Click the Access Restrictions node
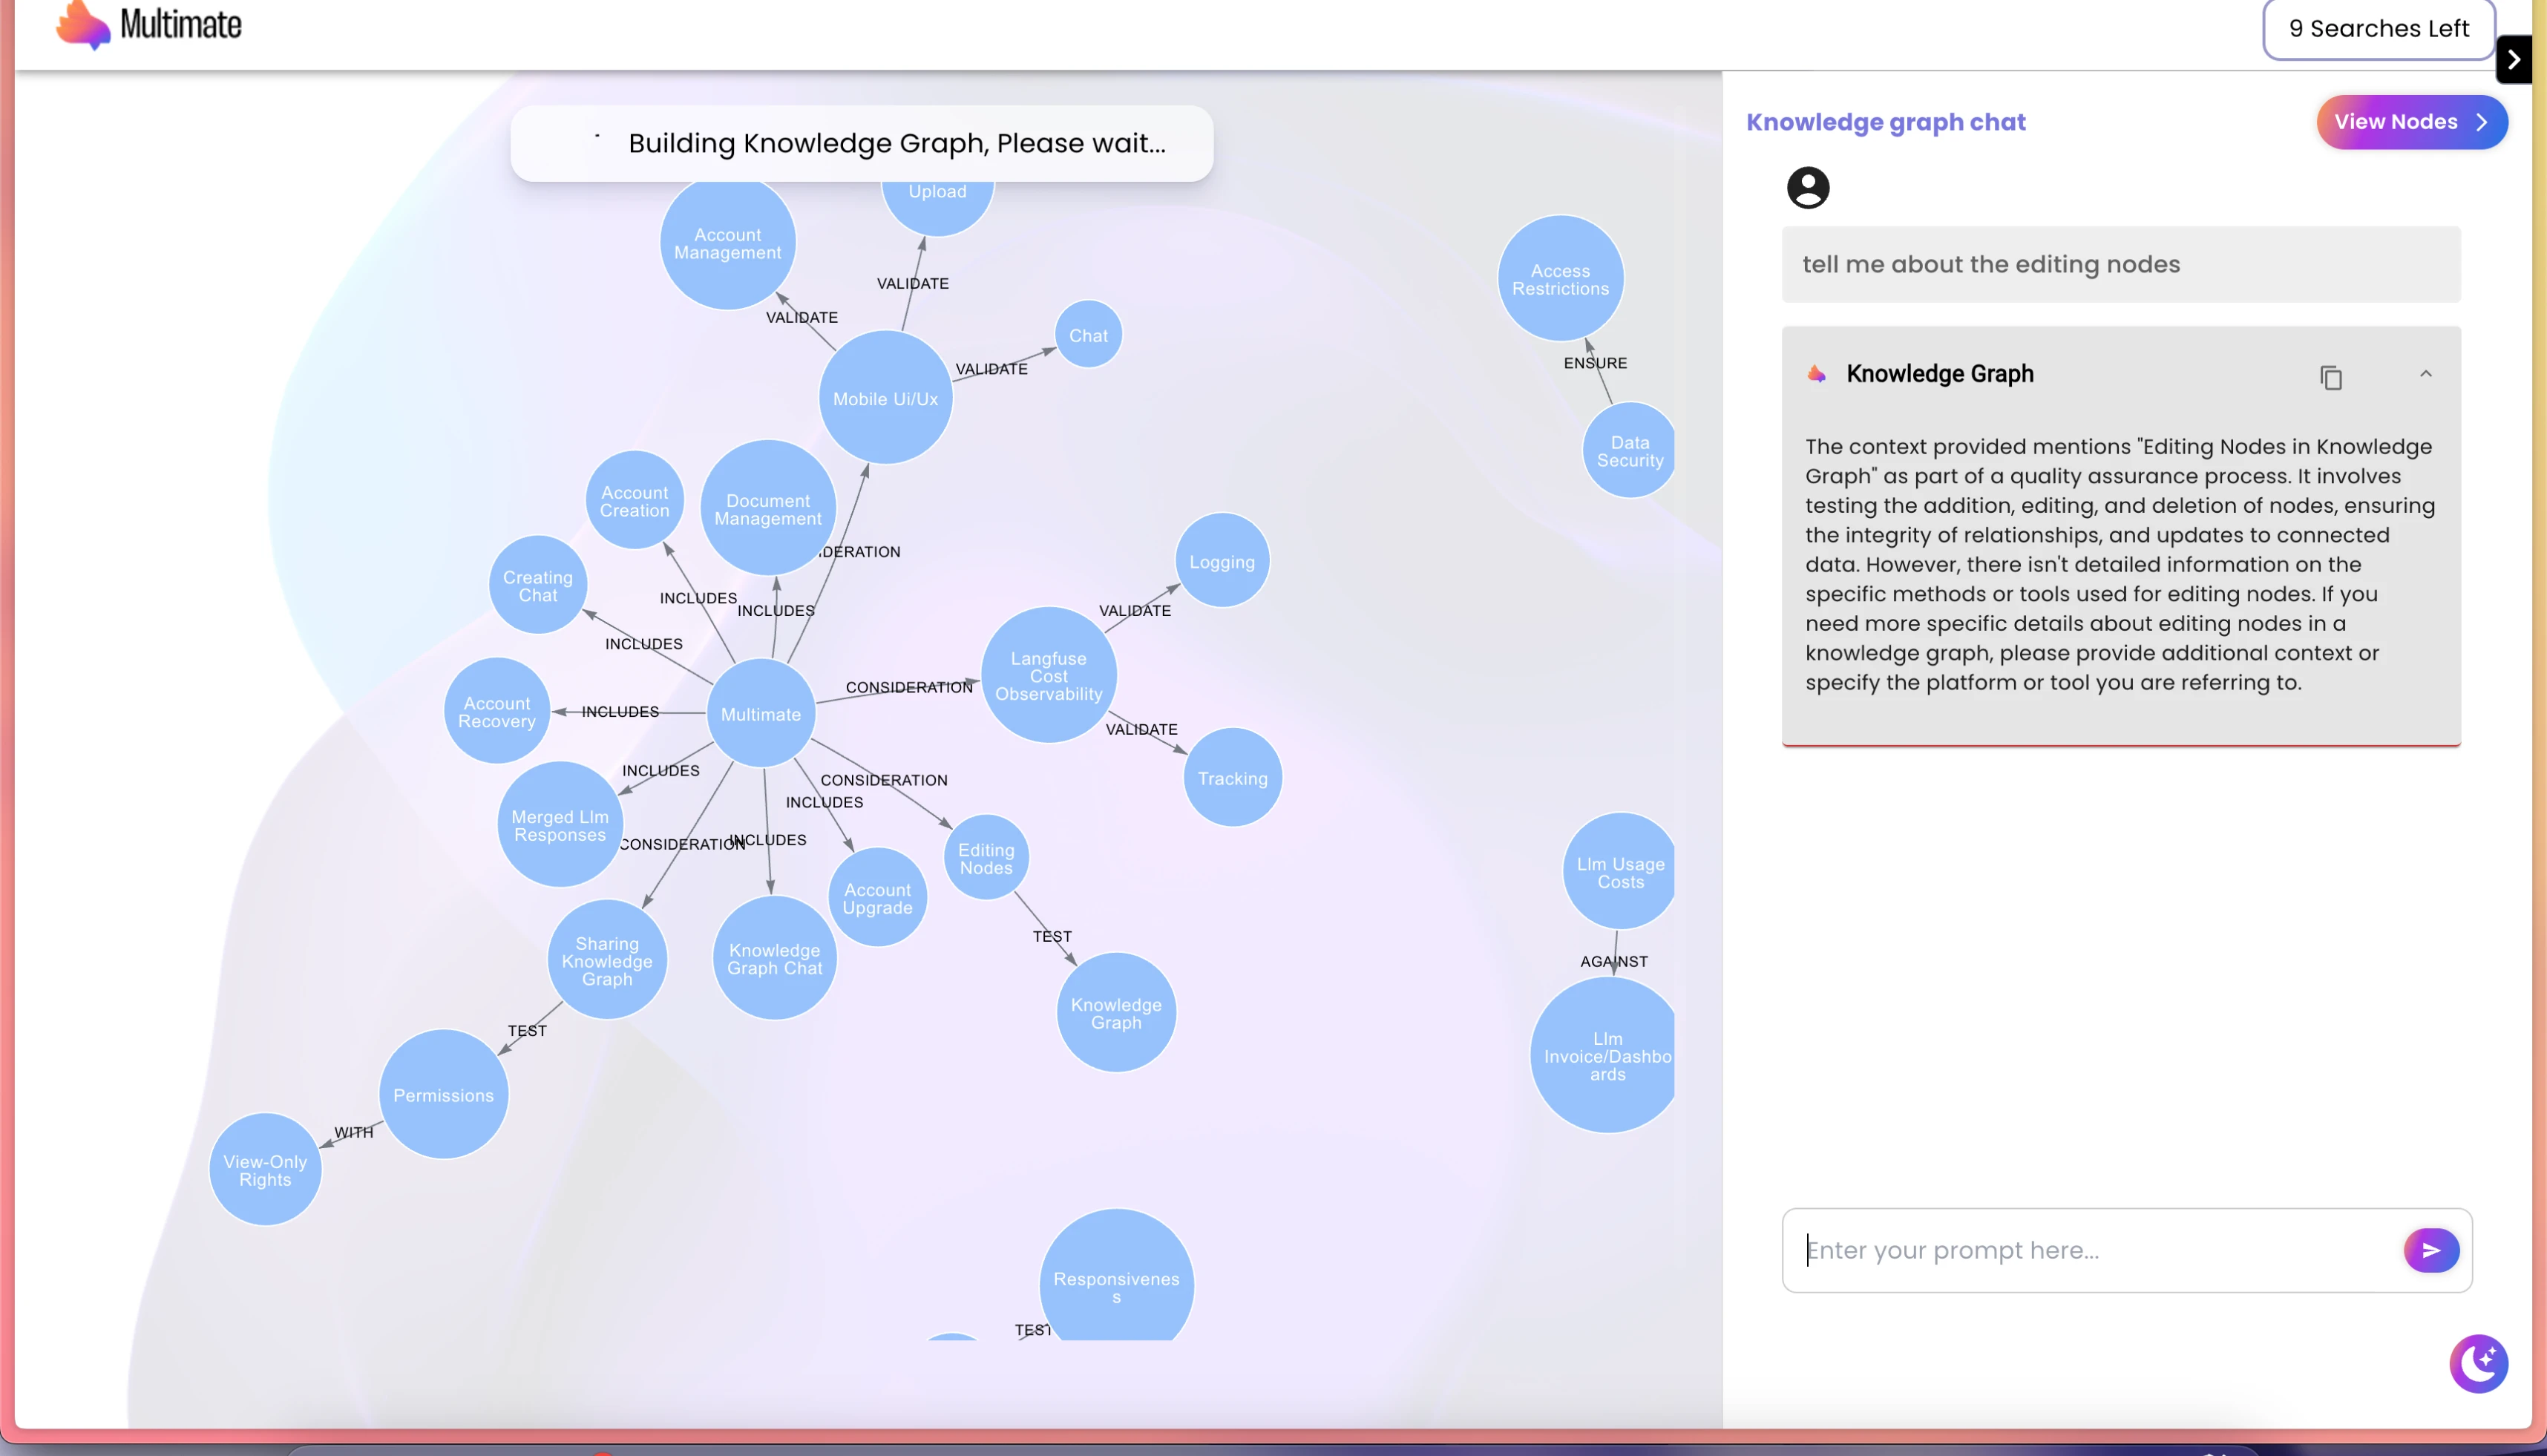 coord(1560,279)
